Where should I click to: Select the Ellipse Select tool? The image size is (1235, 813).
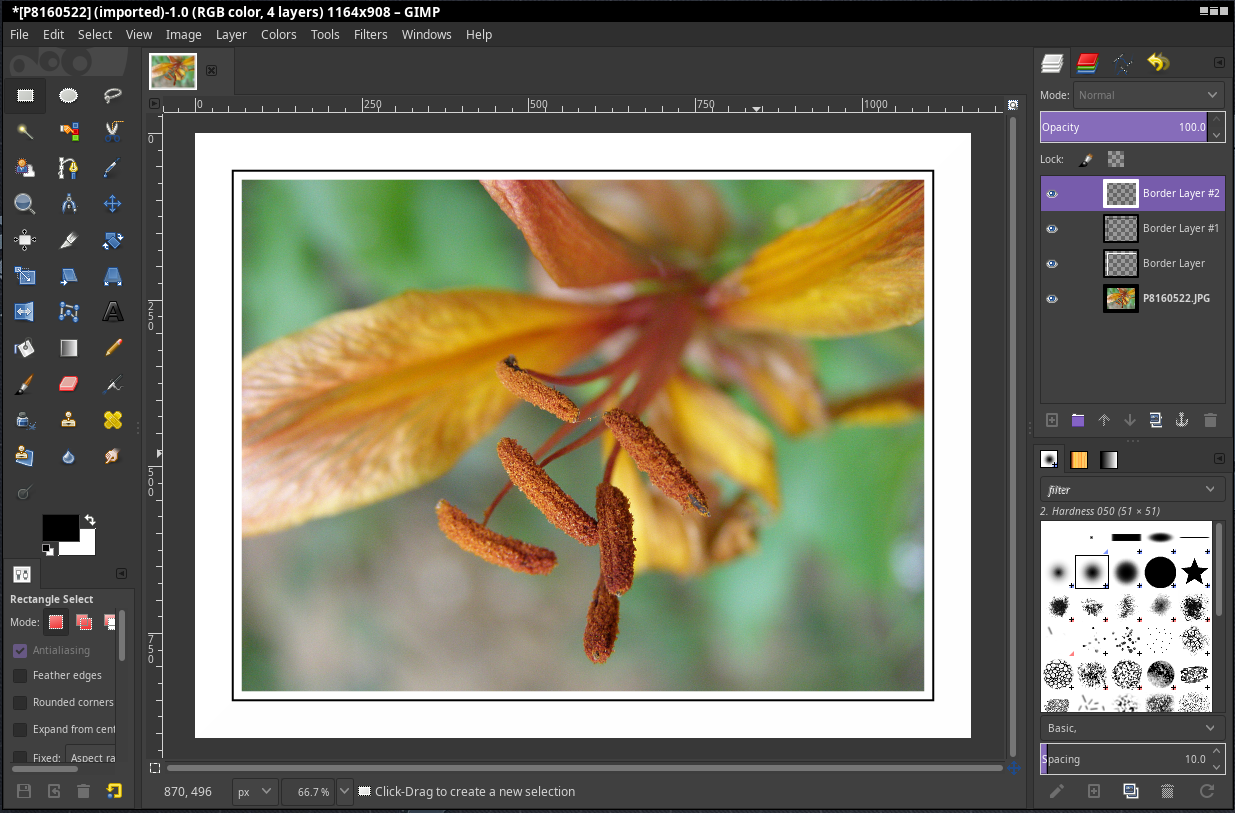(x=68, y=96)
